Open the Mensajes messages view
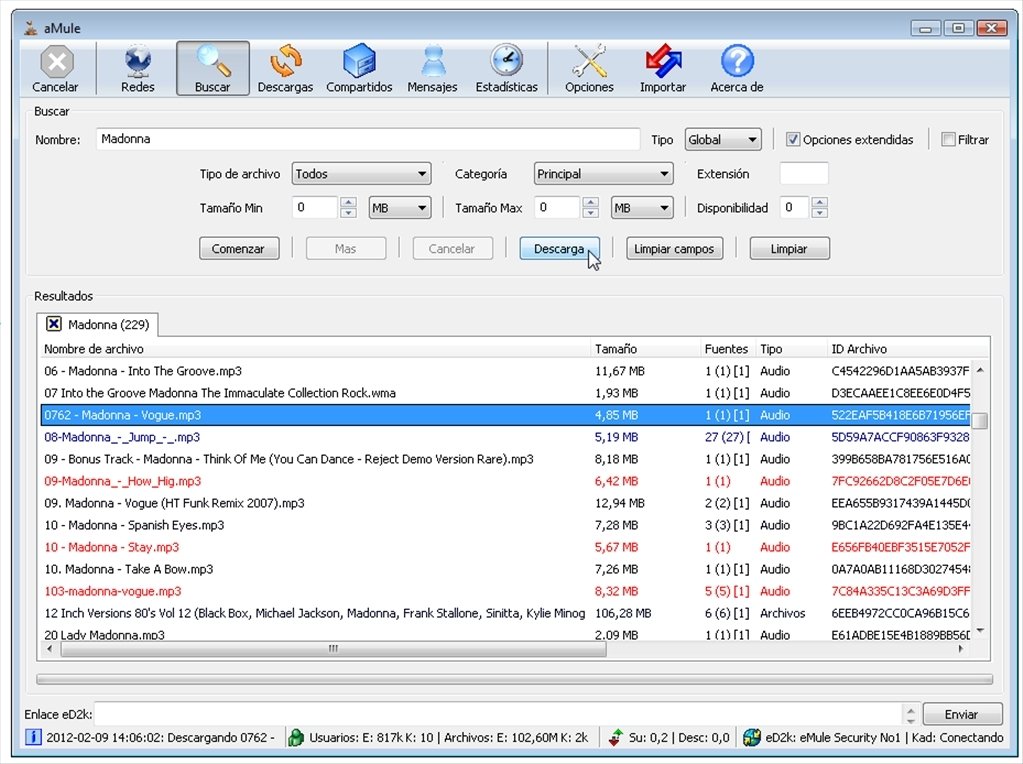Image resolution: width=1023 pixels, height=764 pixels. tap(432, 69)
